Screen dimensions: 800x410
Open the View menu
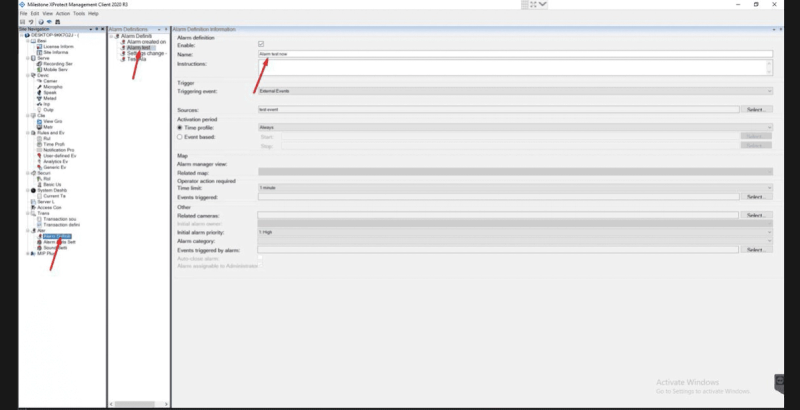point(47,14)
